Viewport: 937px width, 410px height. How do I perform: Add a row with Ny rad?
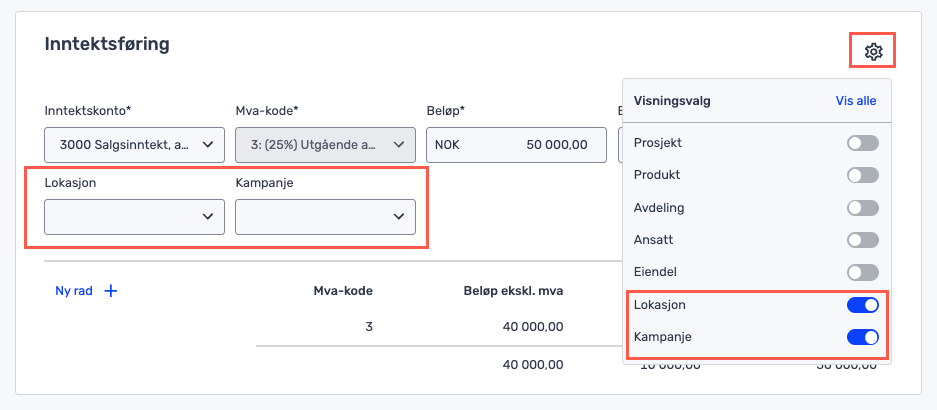click(74, 291)
